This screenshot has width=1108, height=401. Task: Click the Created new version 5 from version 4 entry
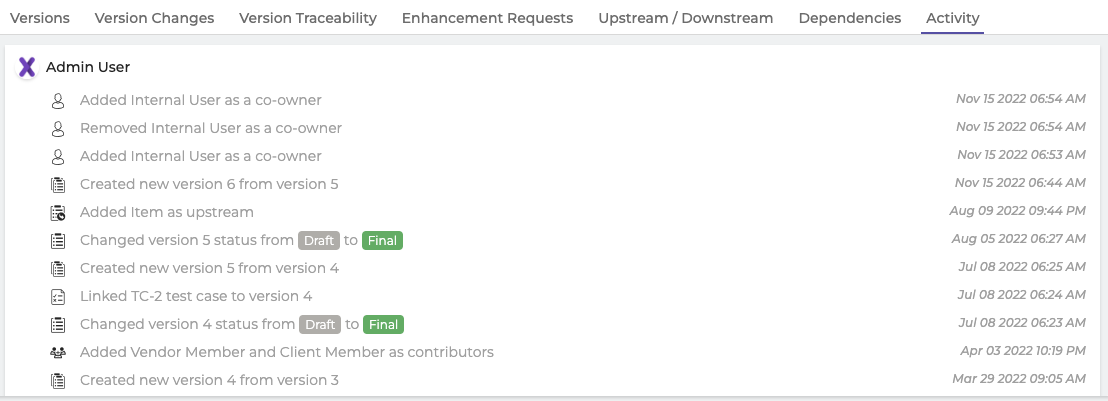point(209,268)
